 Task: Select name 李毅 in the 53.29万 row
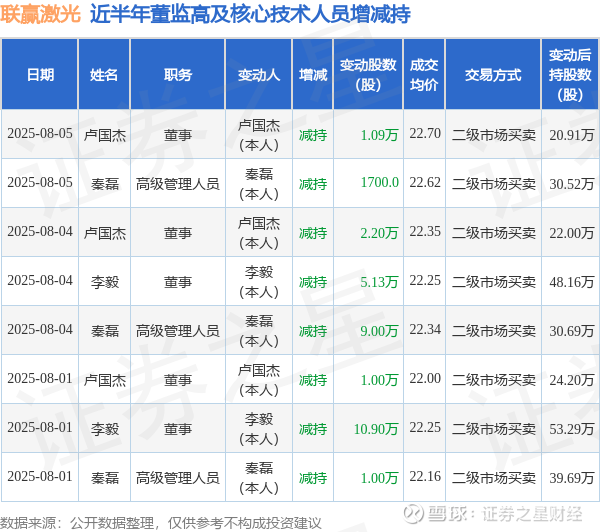(x=104, y=429)
